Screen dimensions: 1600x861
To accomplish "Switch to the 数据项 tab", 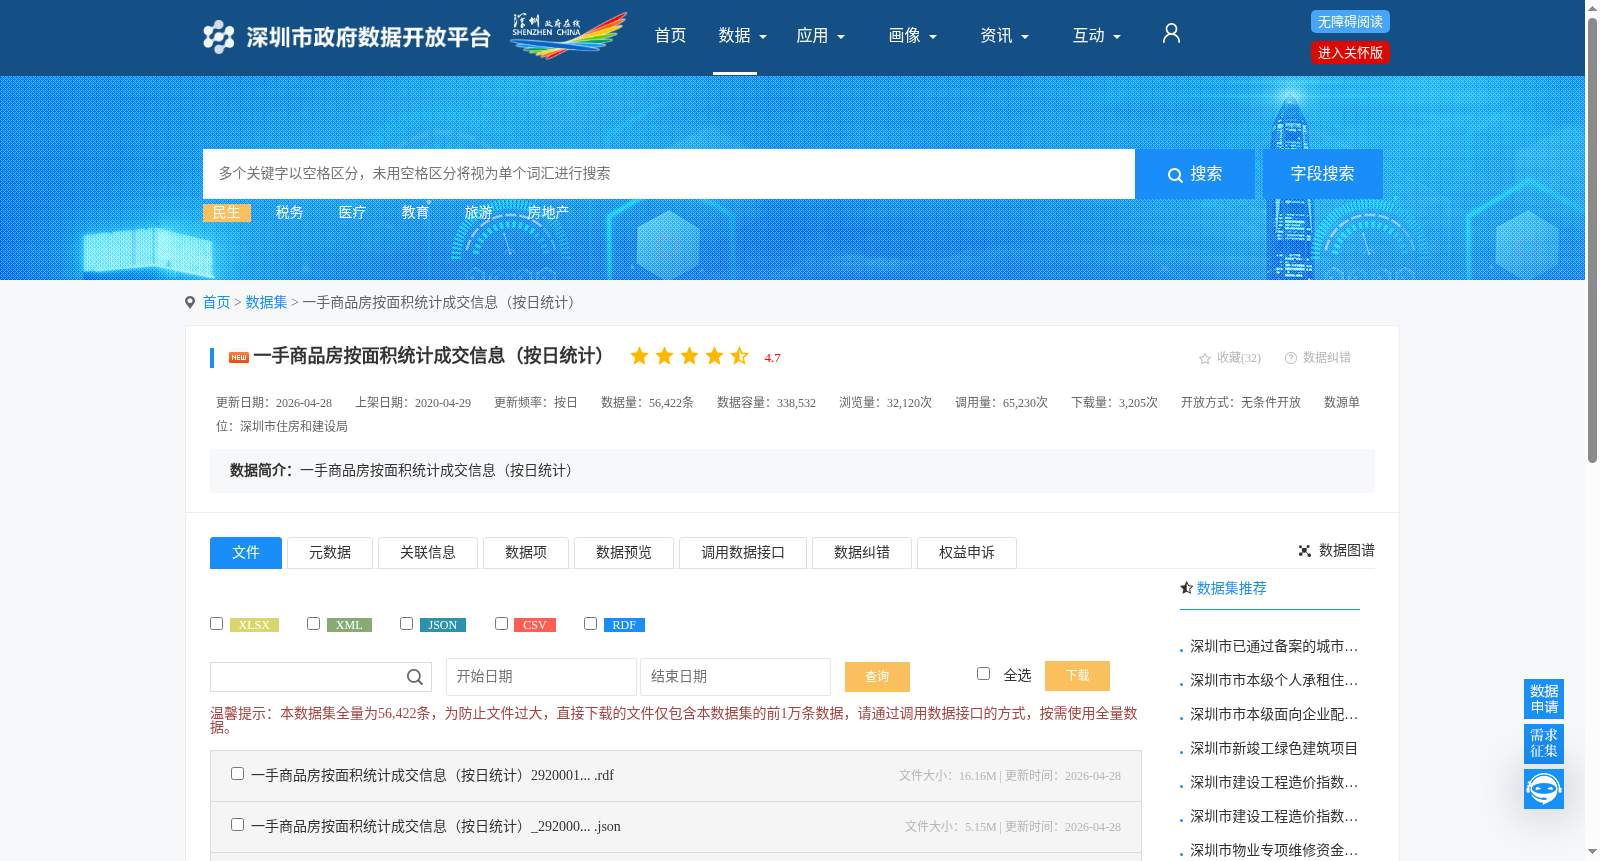I will [x=526, y=553].
